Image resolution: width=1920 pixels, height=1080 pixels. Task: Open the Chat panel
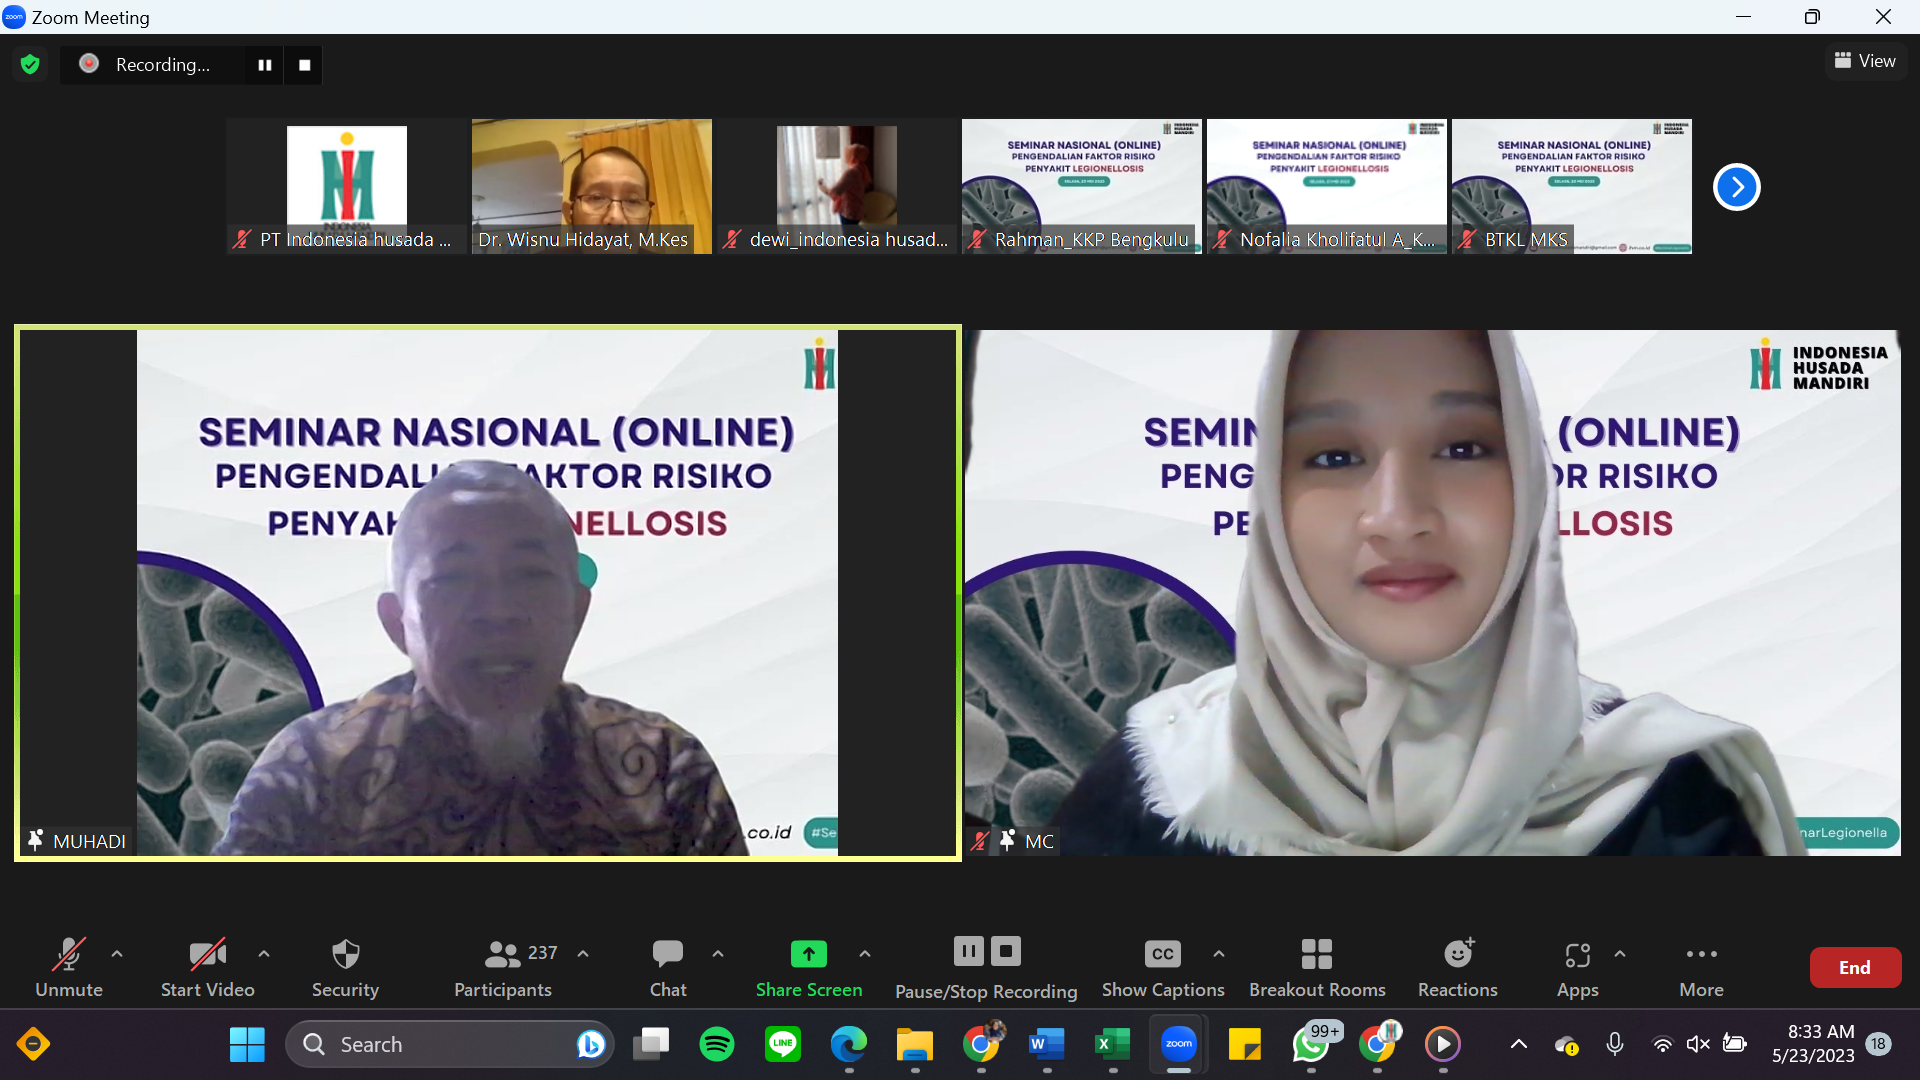[x=668, y=968]
